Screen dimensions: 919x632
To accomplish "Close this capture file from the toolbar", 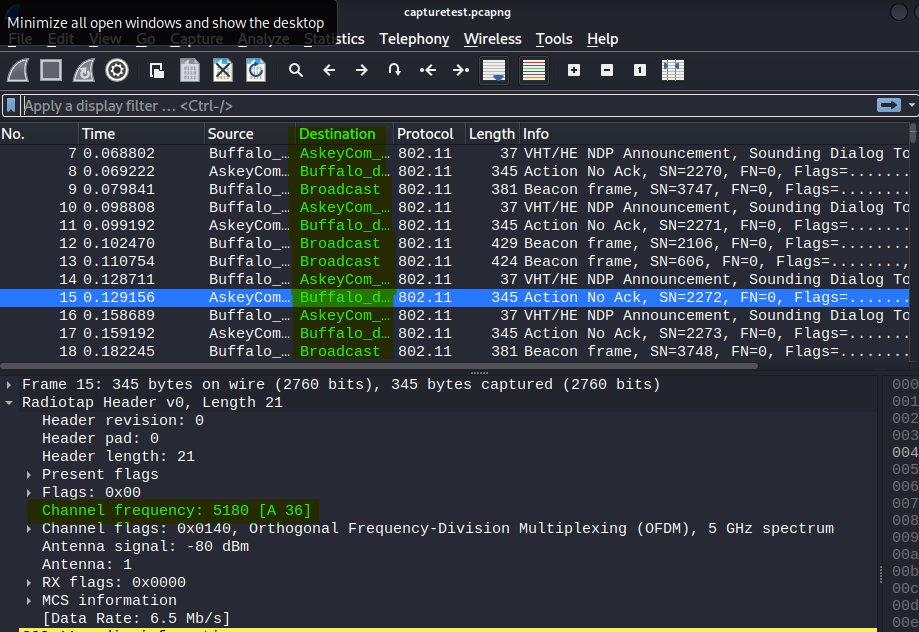I will [223, 70].
